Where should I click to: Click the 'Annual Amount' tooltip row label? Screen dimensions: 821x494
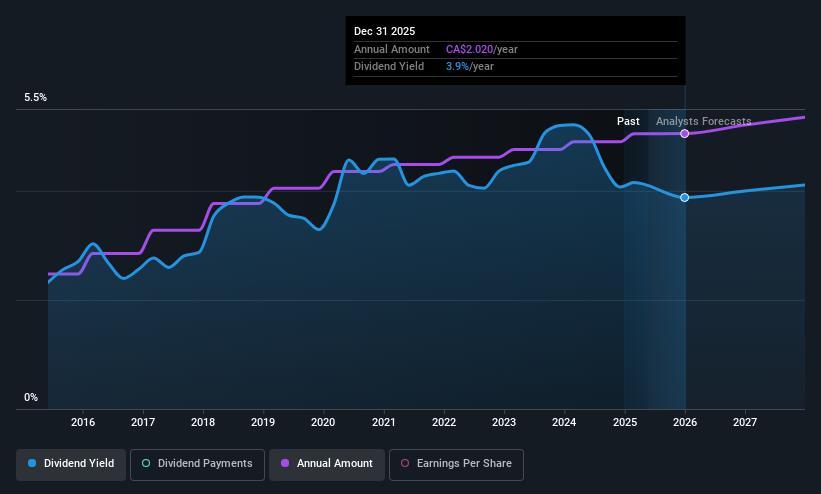(x=392, y=49)
